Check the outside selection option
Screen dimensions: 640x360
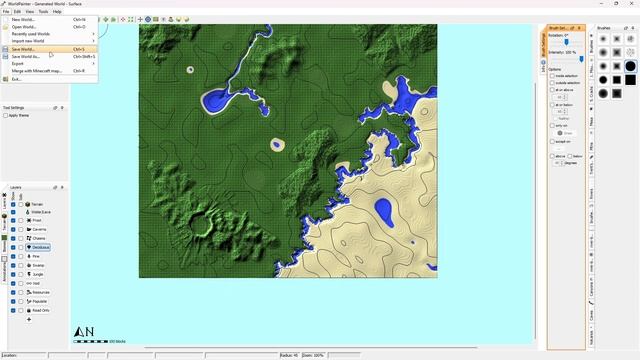tap(552, 83)
